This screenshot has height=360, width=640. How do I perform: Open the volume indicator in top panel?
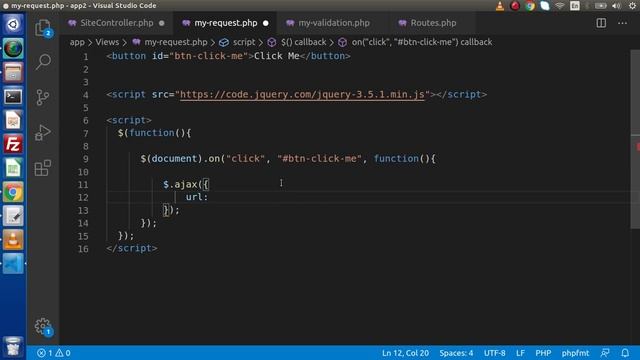pos(616,6)
